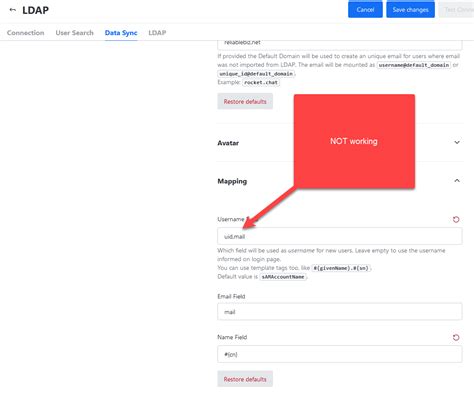Reset the Name Field to default
This screenshot has width=474, height=400.
[x=456, y=337]
